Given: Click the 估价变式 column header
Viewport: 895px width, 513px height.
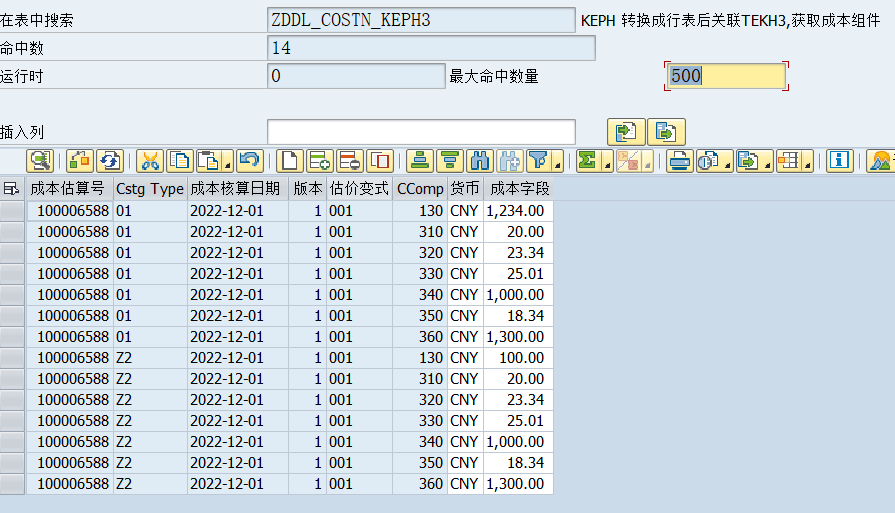Looking at the screenshot, I should pyautogui.click(x=359, y=188).
